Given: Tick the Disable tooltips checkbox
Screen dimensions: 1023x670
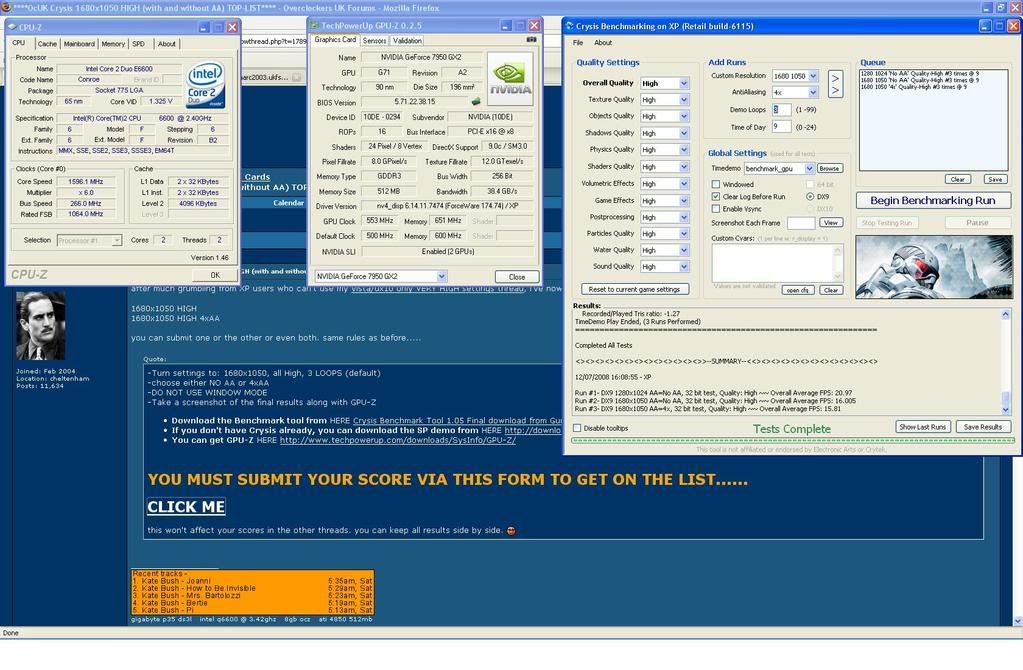Looking at the screenshot, I should coord(576,428).
